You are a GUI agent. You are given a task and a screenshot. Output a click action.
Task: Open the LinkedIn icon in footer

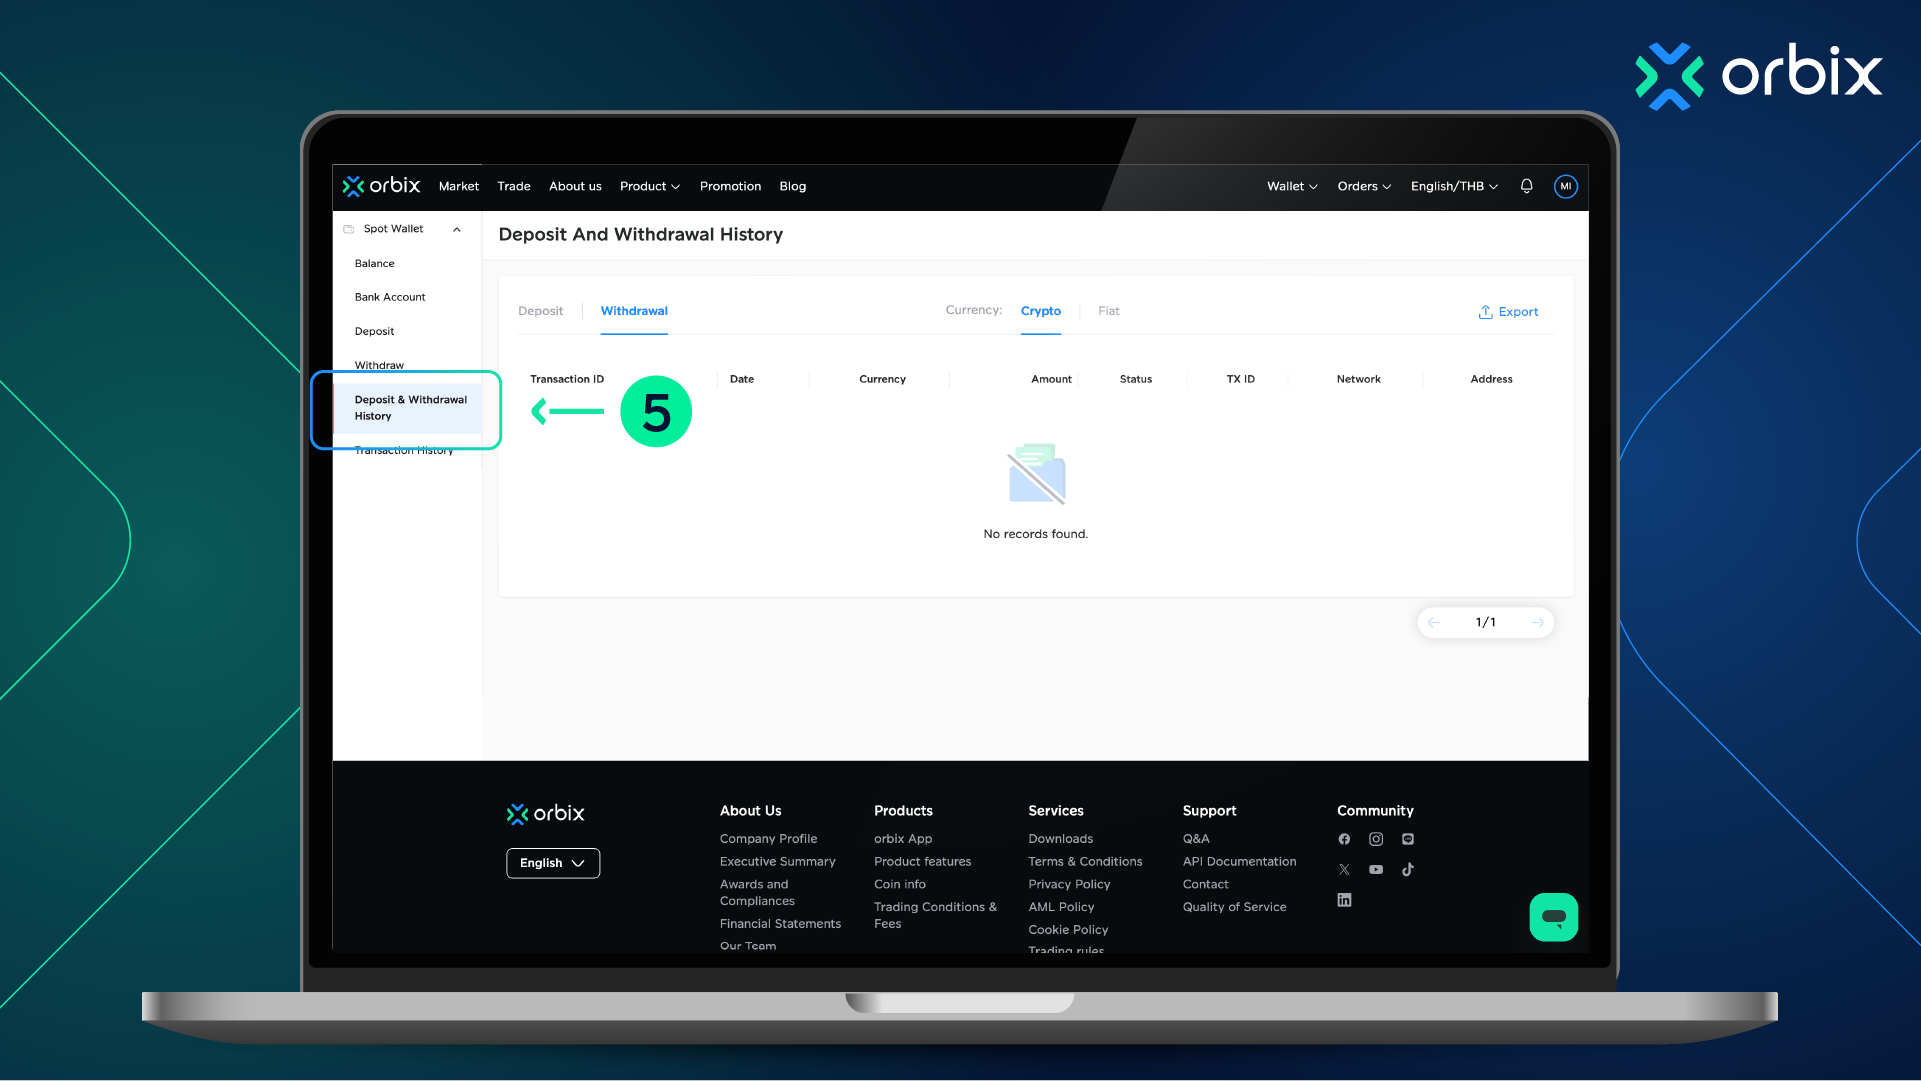coord(1344,900)
